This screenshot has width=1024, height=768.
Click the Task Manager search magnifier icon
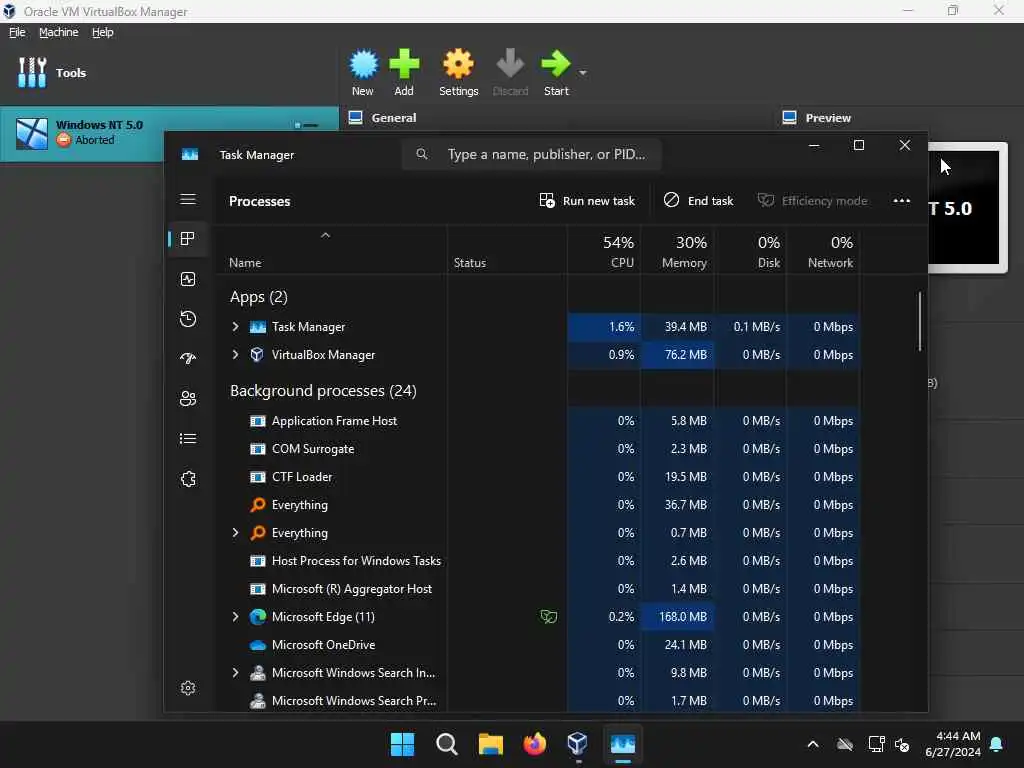(422, 154)
